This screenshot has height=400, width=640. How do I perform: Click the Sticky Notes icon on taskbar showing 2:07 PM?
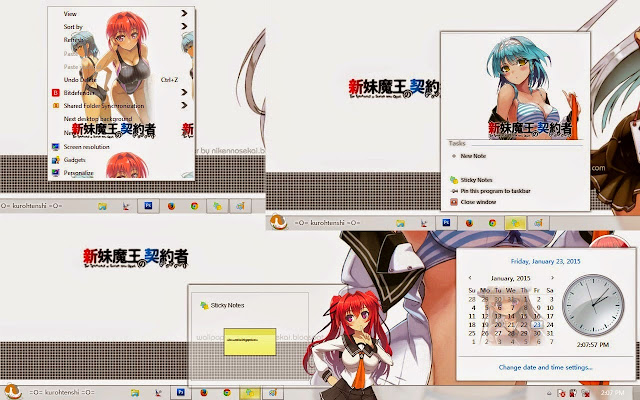(249, 393)
